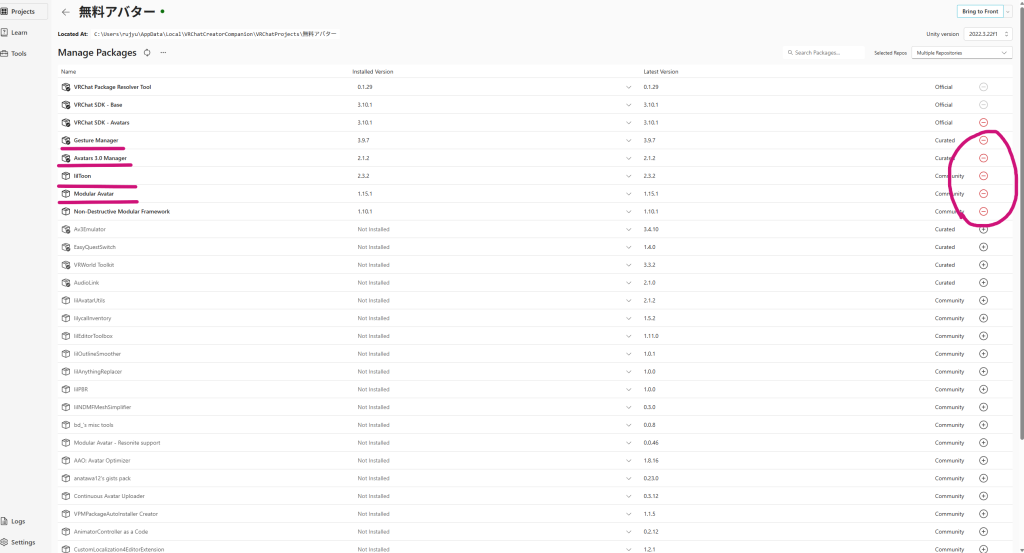Open the Learn section in sidebar
Image resolution: width=1024 pixels, height=553 pixels.
point(19,33)
